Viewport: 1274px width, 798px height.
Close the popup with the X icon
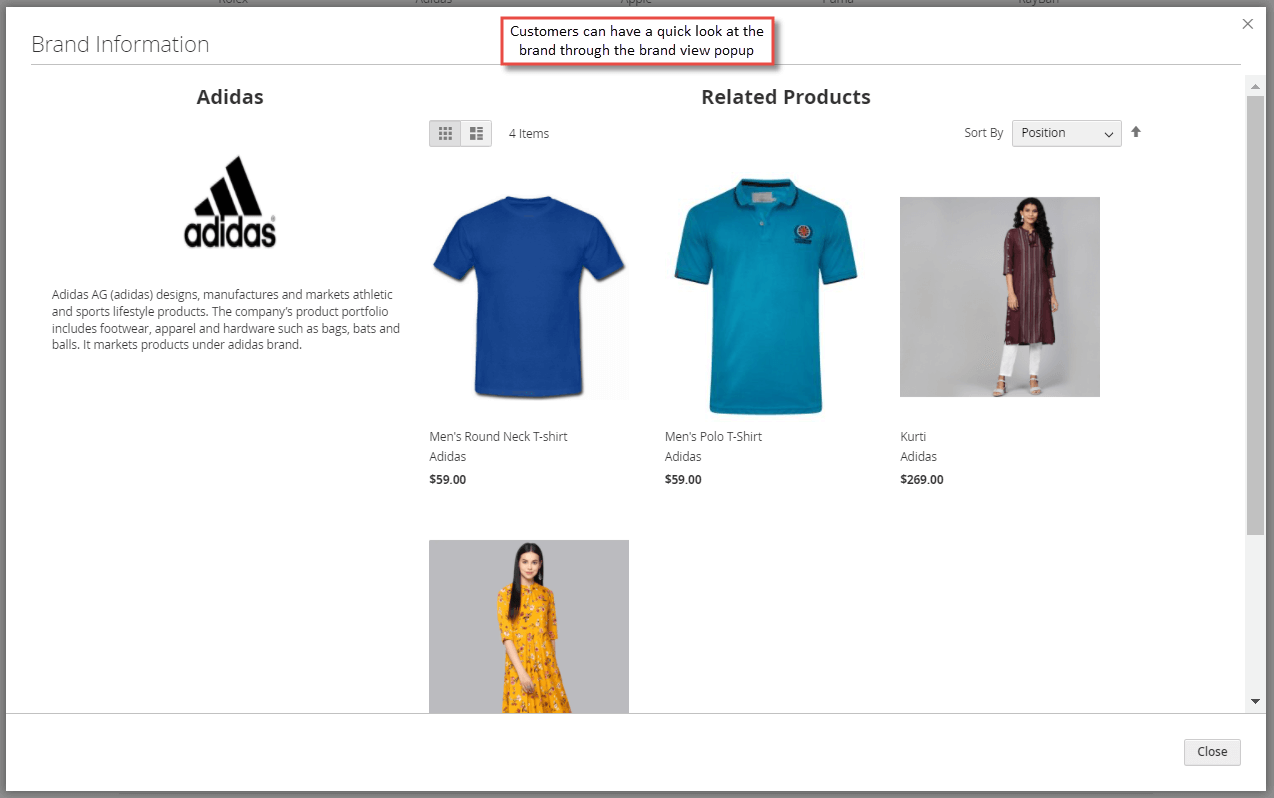tap(1247, 24)
